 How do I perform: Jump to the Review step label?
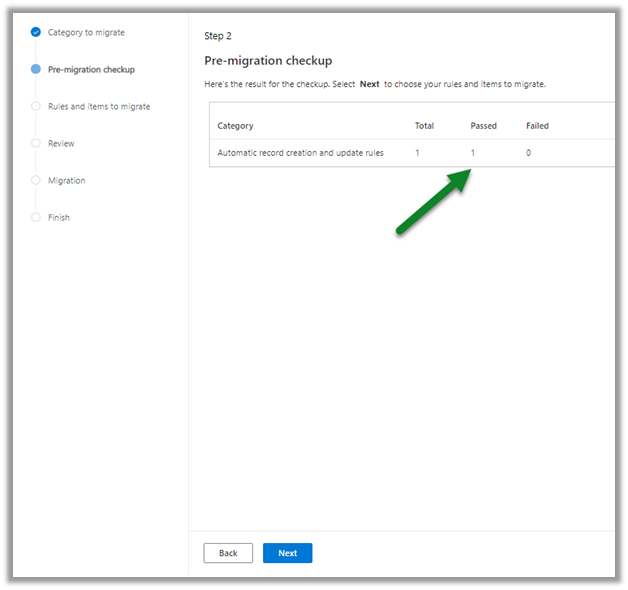pyautogui.click(x=61, y=143)
